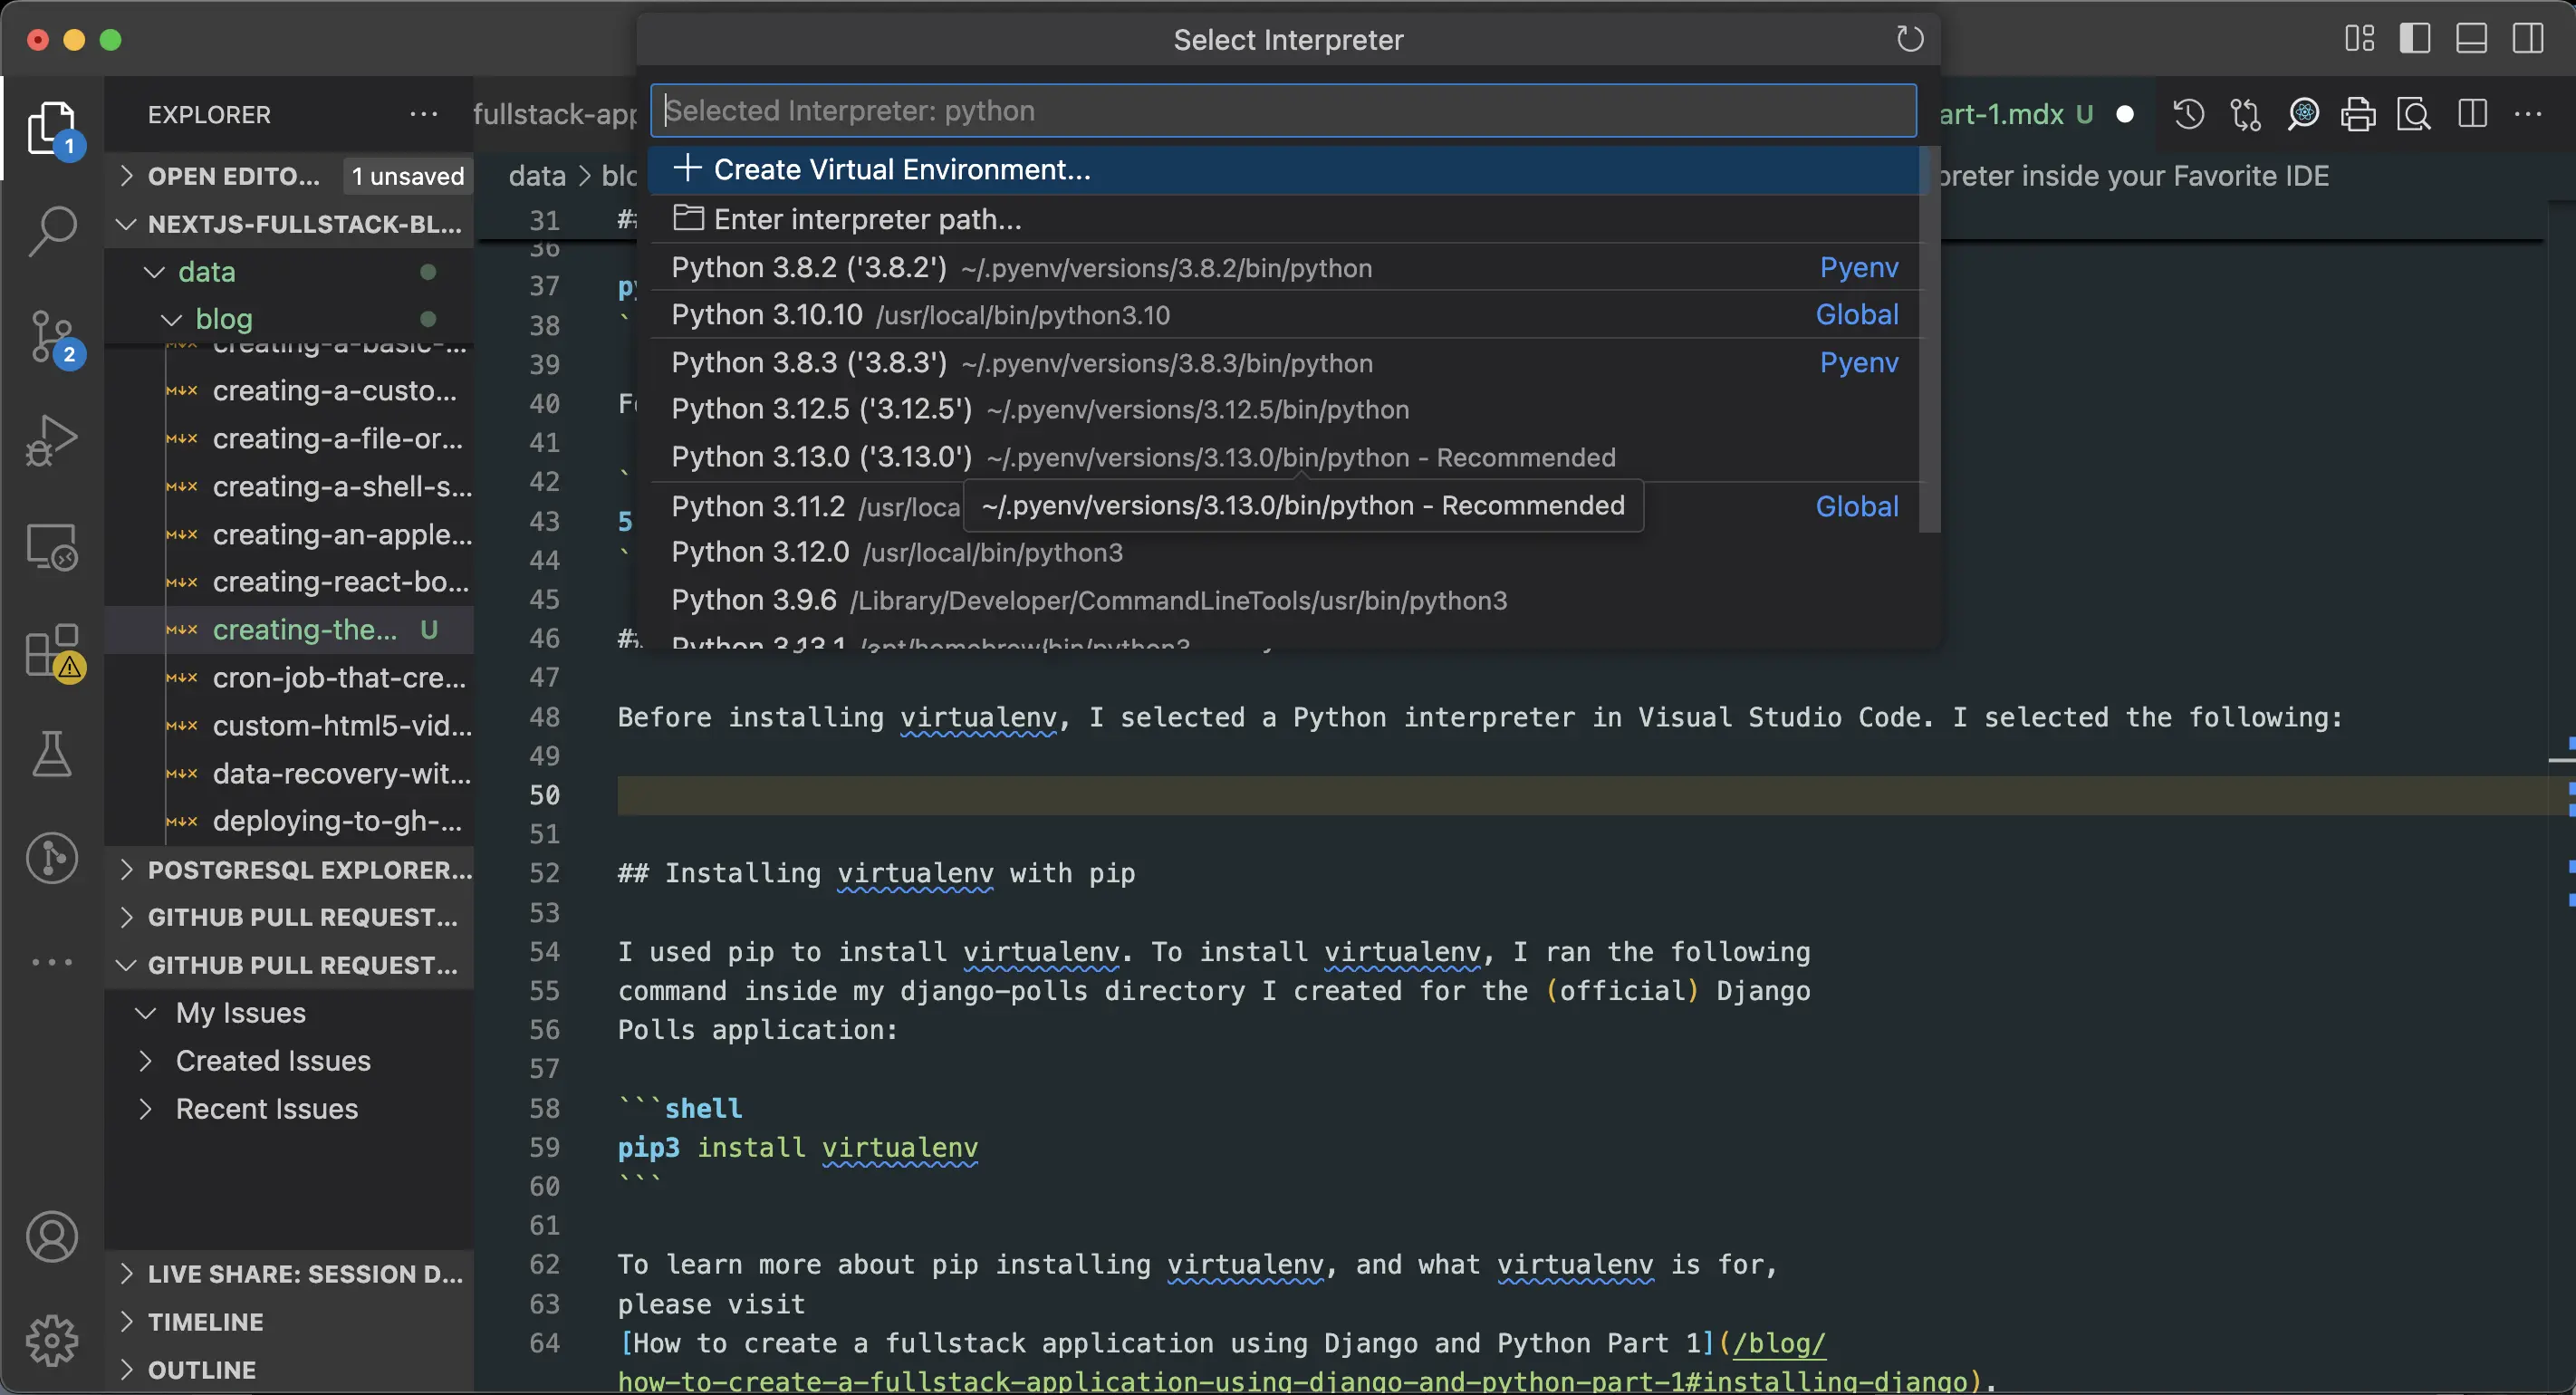
Task: Select Python 3.9.6 CommandLineTools interpreter
Action: (1284, 600)
